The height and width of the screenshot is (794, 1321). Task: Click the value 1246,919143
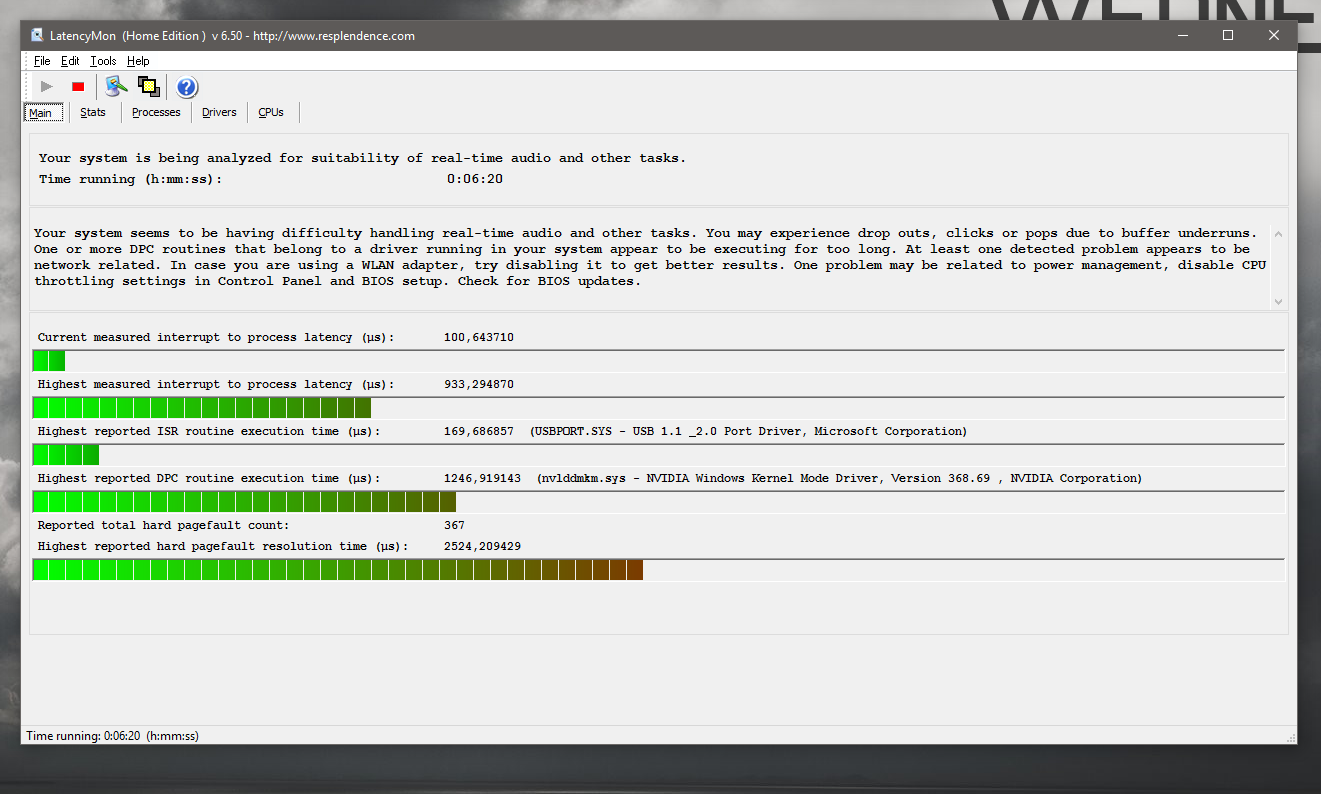pos(482,478)
